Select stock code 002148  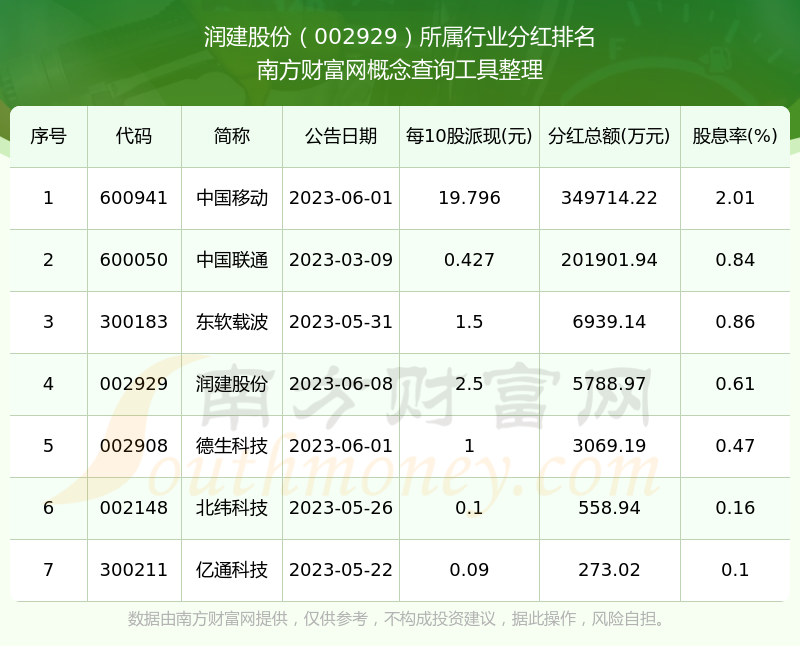pyautogui.click(x=134, y=508)
